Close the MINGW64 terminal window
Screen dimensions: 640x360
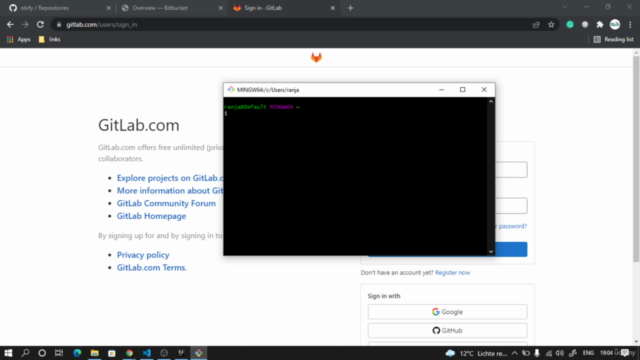[484, 89]
